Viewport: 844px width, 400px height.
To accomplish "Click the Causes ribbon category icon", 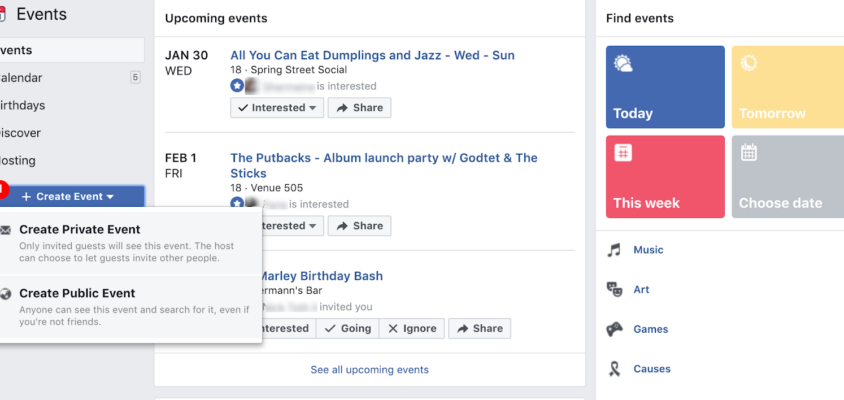I will click(614, 369).
